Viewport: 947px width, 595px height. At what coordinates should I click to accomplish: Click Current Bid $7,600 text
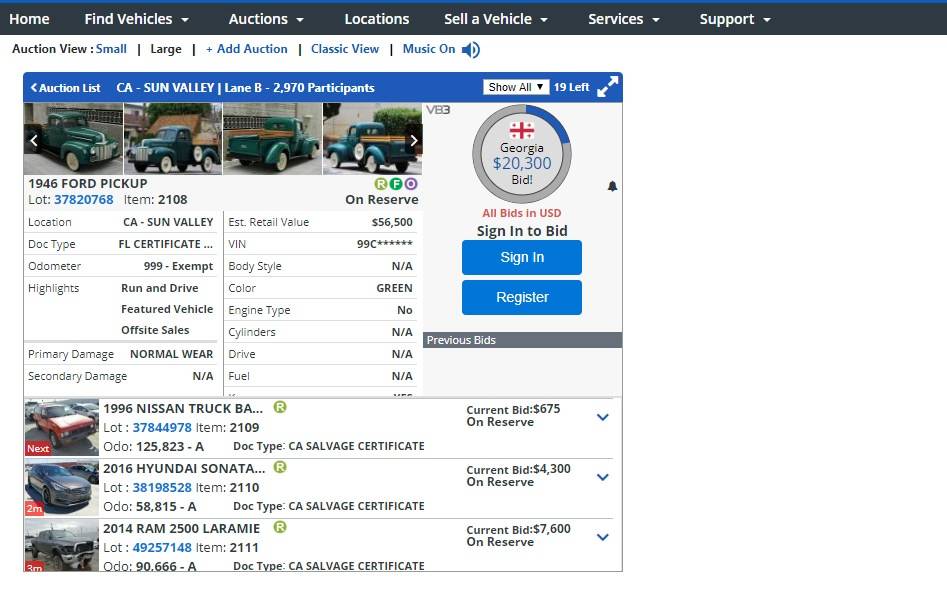[x=518, y=529]
